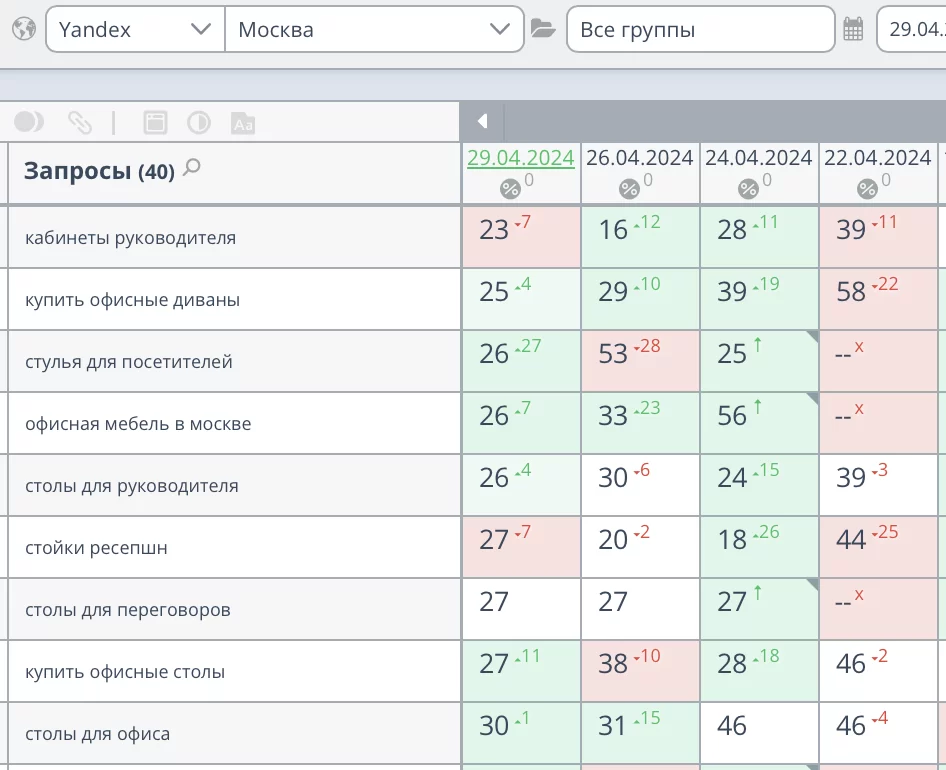Open the Все группы group selector
This screenshot has height=770, width=946.
tap(700, 29)
